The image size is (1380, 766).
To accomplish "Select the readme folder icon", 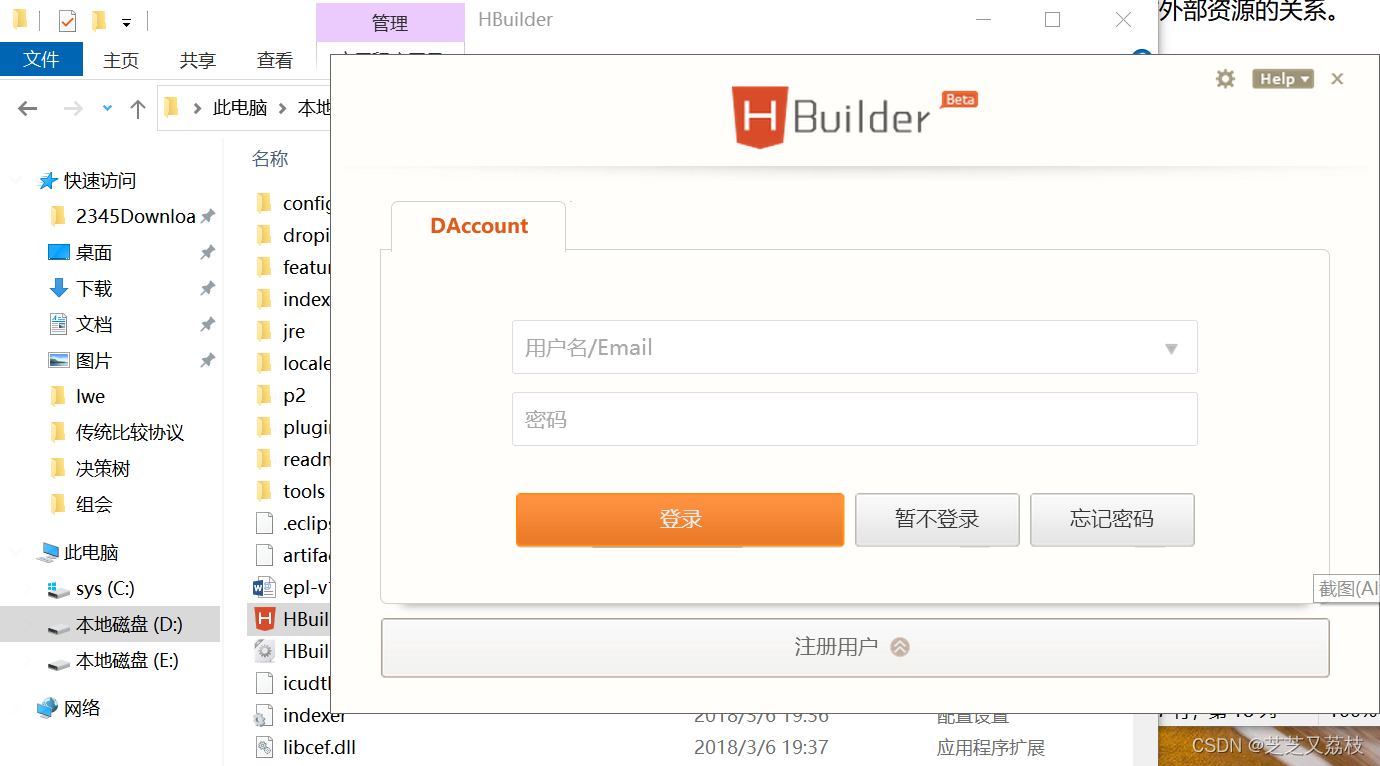I will coord(264,459).
